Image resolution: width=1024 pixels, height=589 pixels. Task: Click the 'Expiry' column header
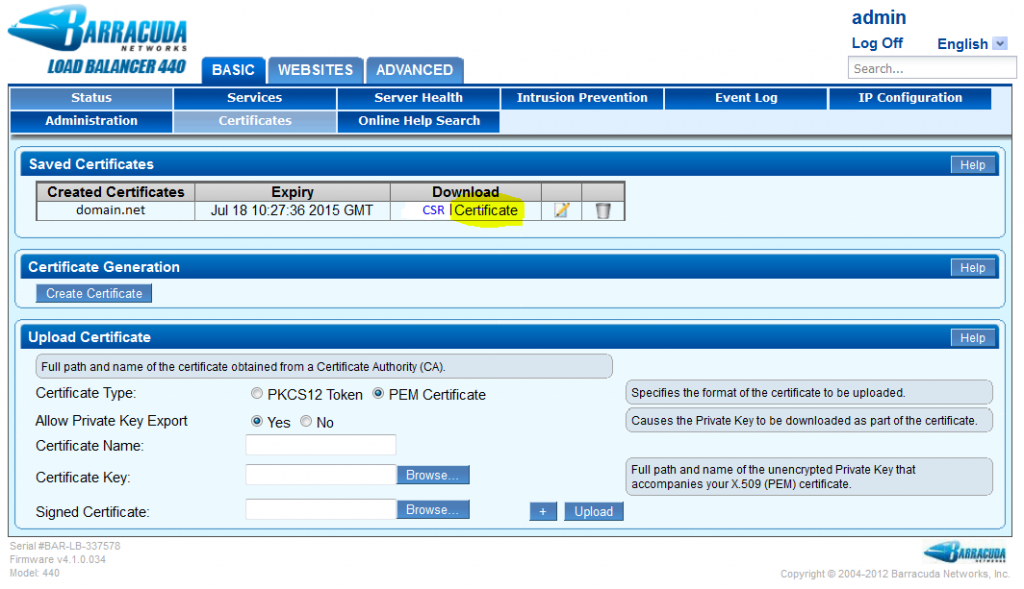(x=292, y=192)
